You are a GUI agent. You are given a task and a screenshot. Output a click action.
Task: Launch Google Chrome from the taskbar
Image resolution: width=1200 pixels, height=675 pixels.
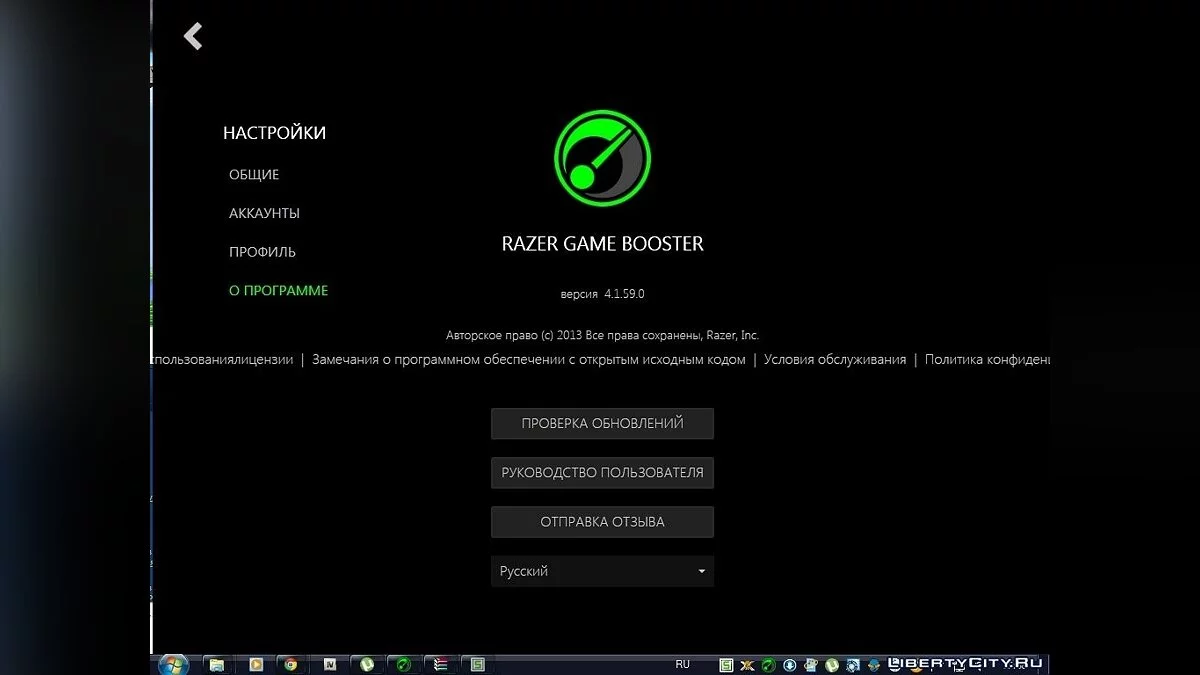tap(292, 663)
